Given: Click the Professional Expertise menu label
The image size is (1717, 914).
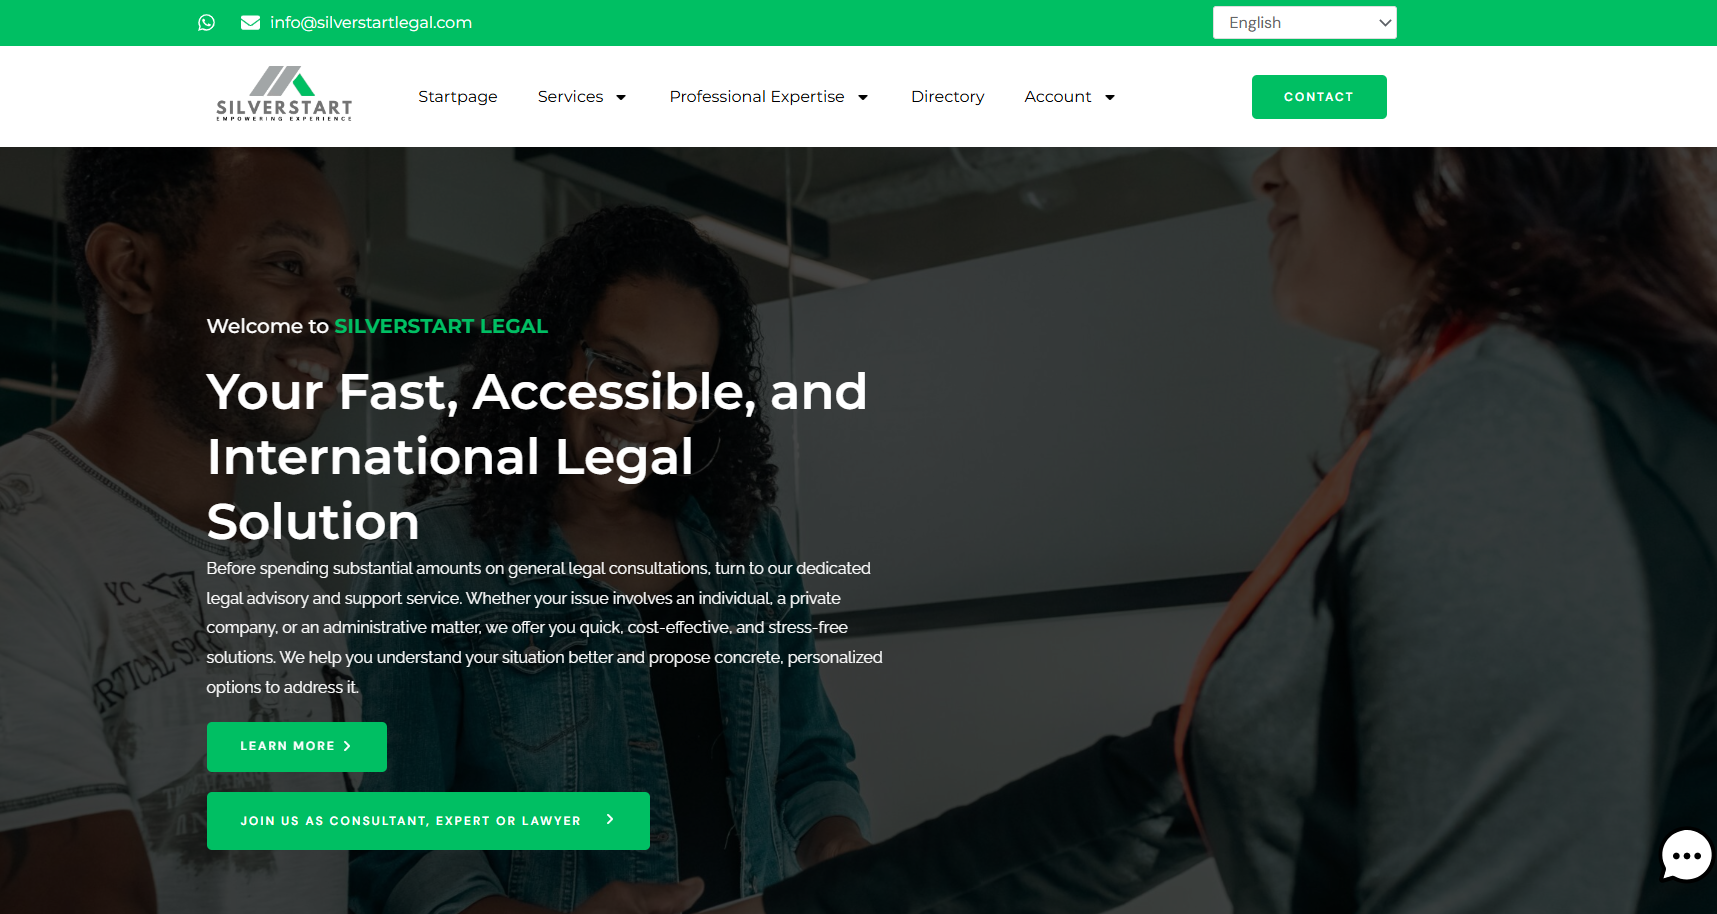Looking at the screenshot, I should [757, 96].
